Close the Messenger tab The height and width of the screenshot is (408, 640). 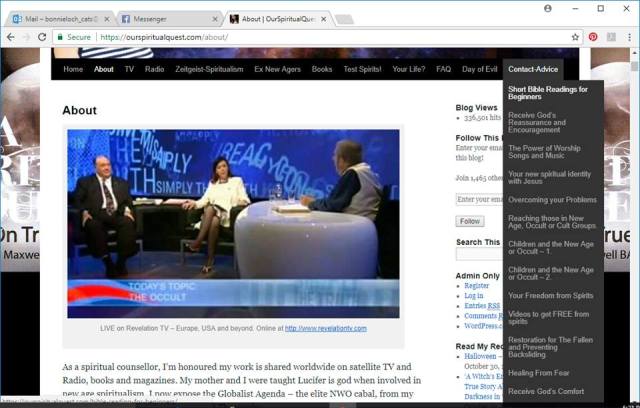[215, 18]
